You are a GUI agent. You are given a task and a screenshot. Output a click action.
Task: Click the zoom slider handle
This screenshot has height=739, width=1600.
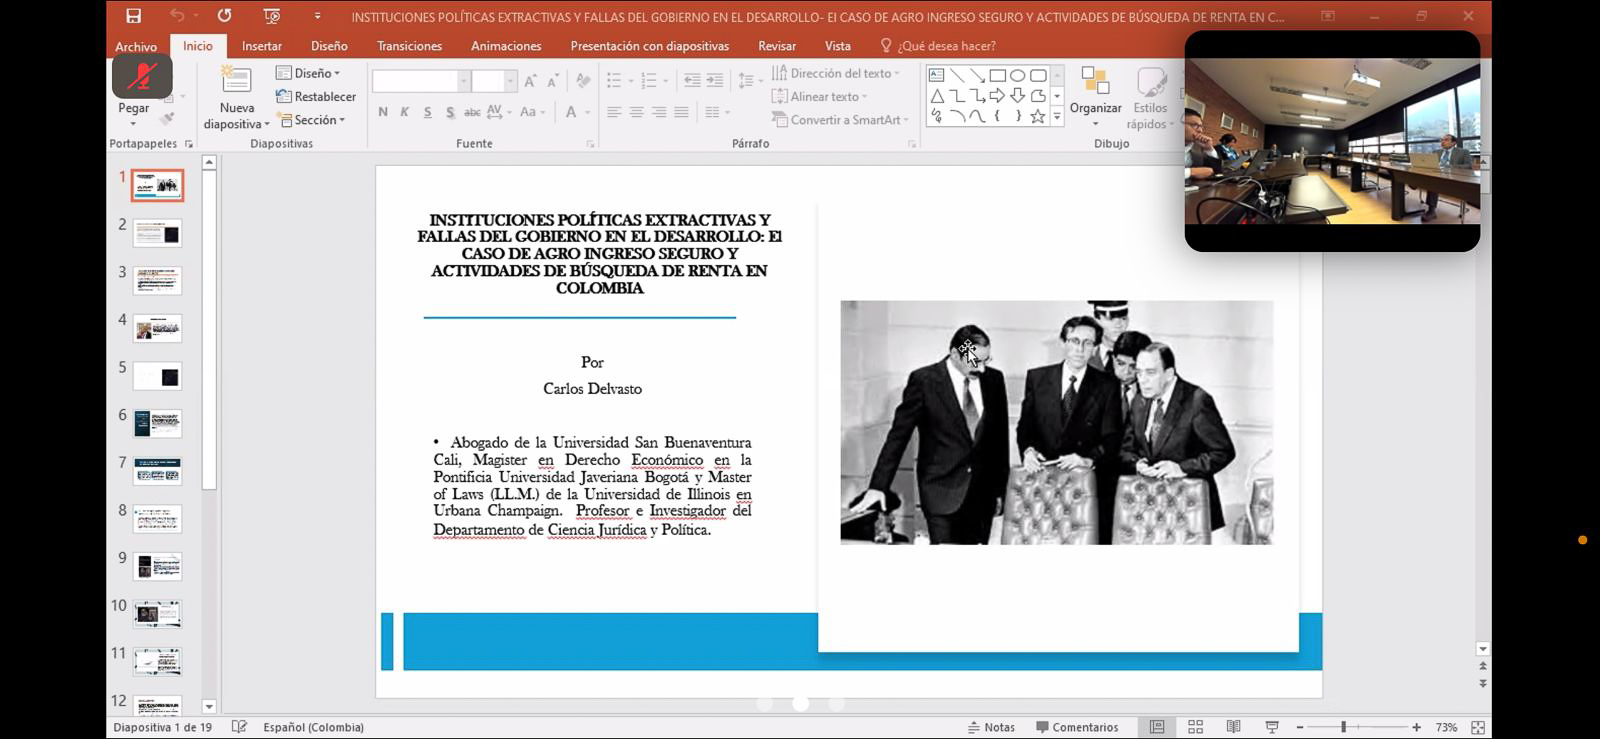(1343, 727)
